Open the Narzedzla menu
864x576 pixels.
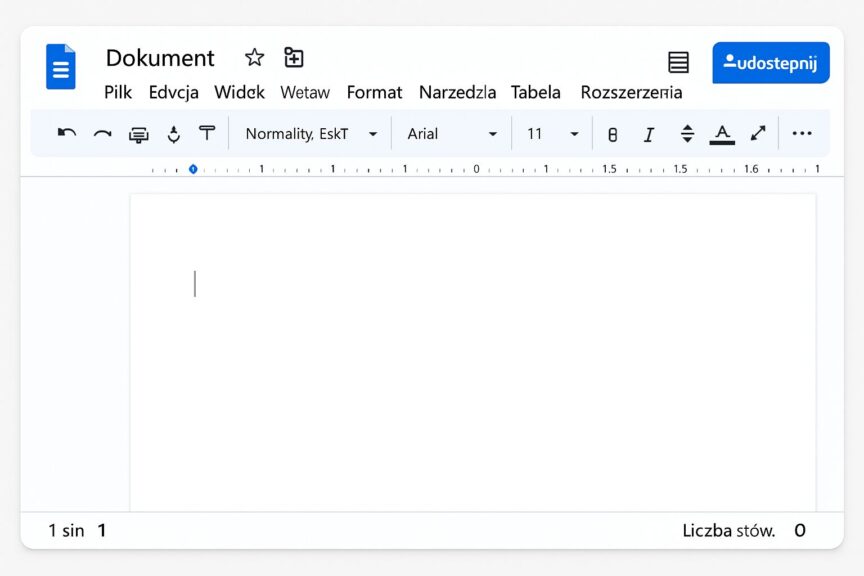457,92
